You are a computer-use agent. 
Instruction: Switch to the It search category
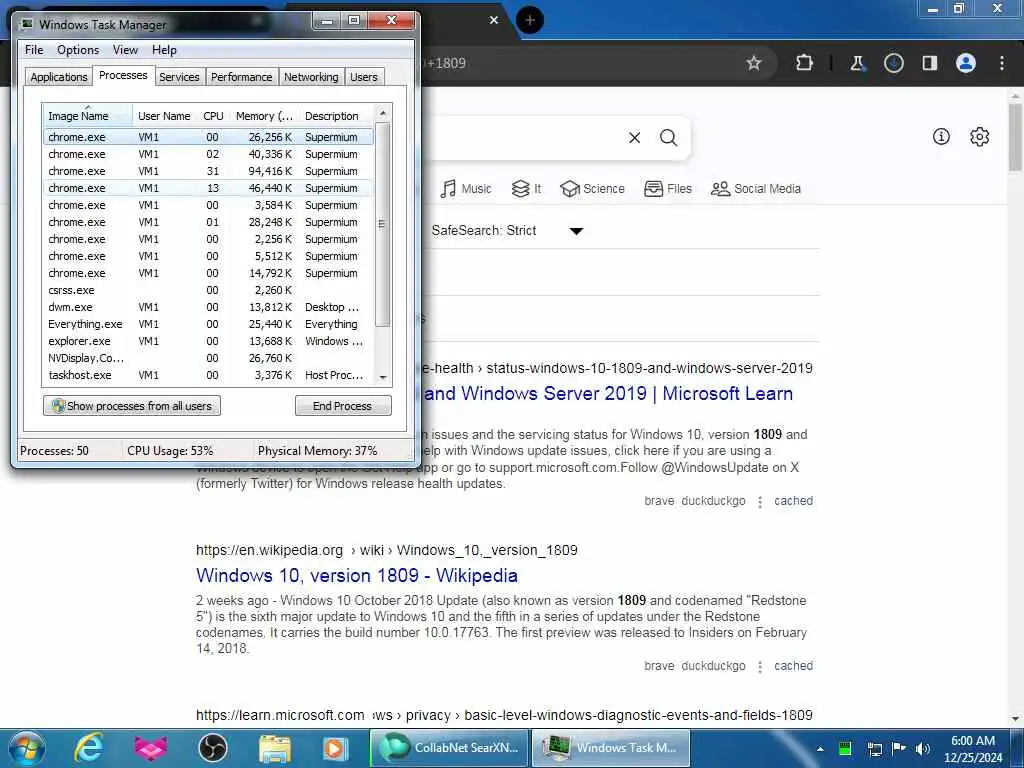(x=526, y=189)
